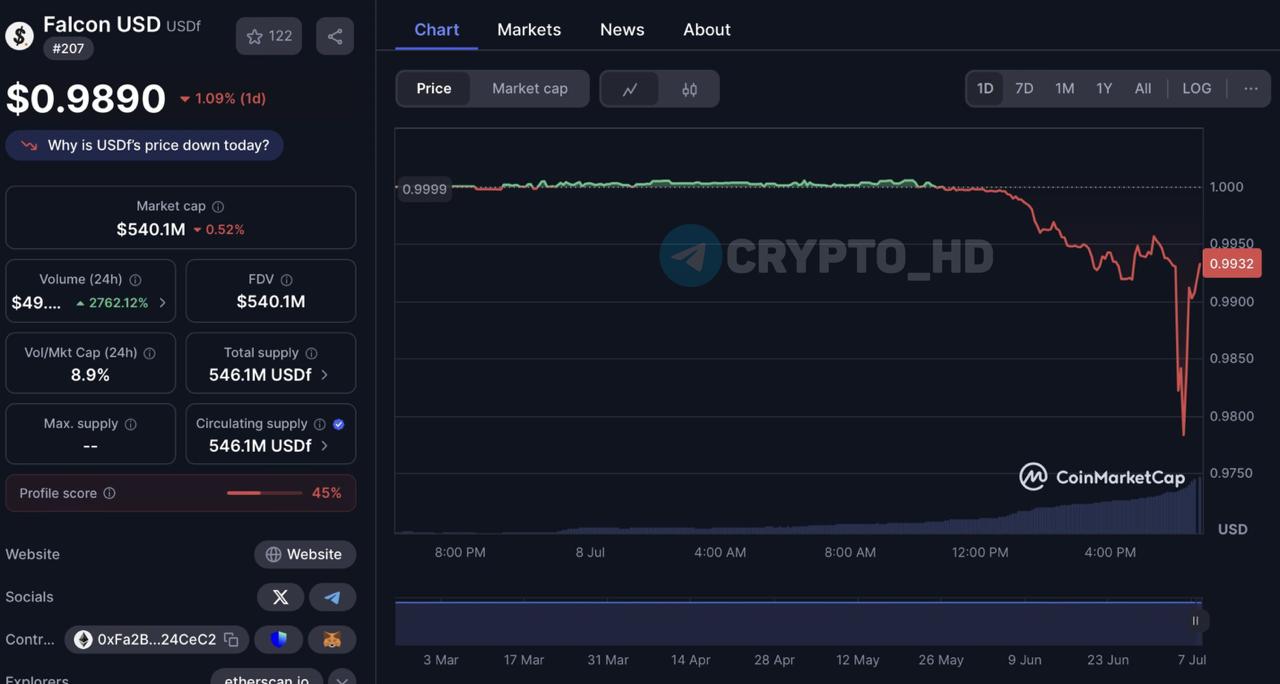Expand Circulating supply details chevron

pos(324,446)
